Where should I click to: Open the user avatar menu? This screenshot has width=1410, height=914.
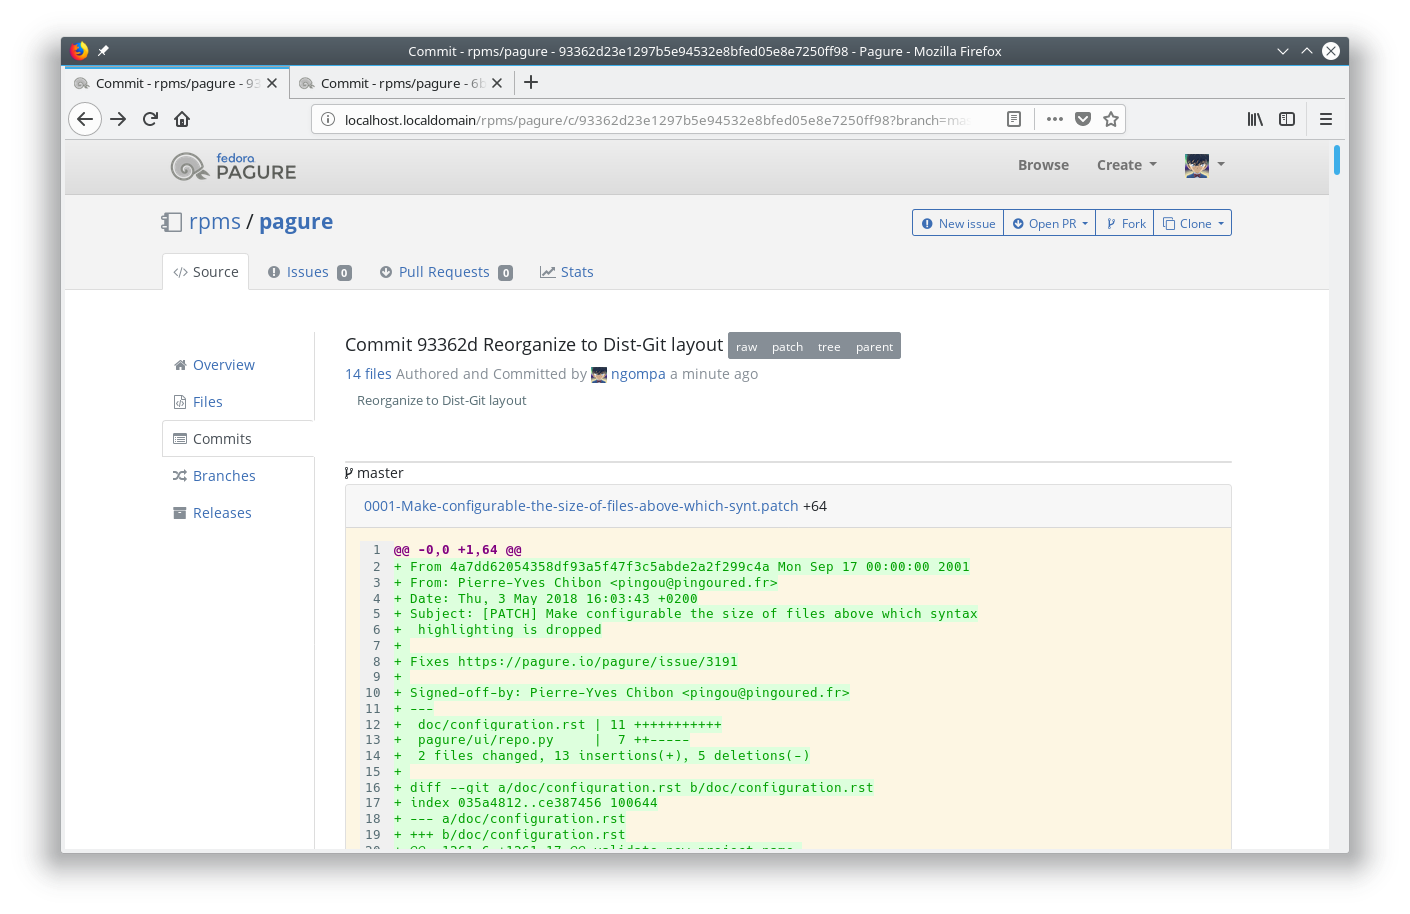(1204, 165)
